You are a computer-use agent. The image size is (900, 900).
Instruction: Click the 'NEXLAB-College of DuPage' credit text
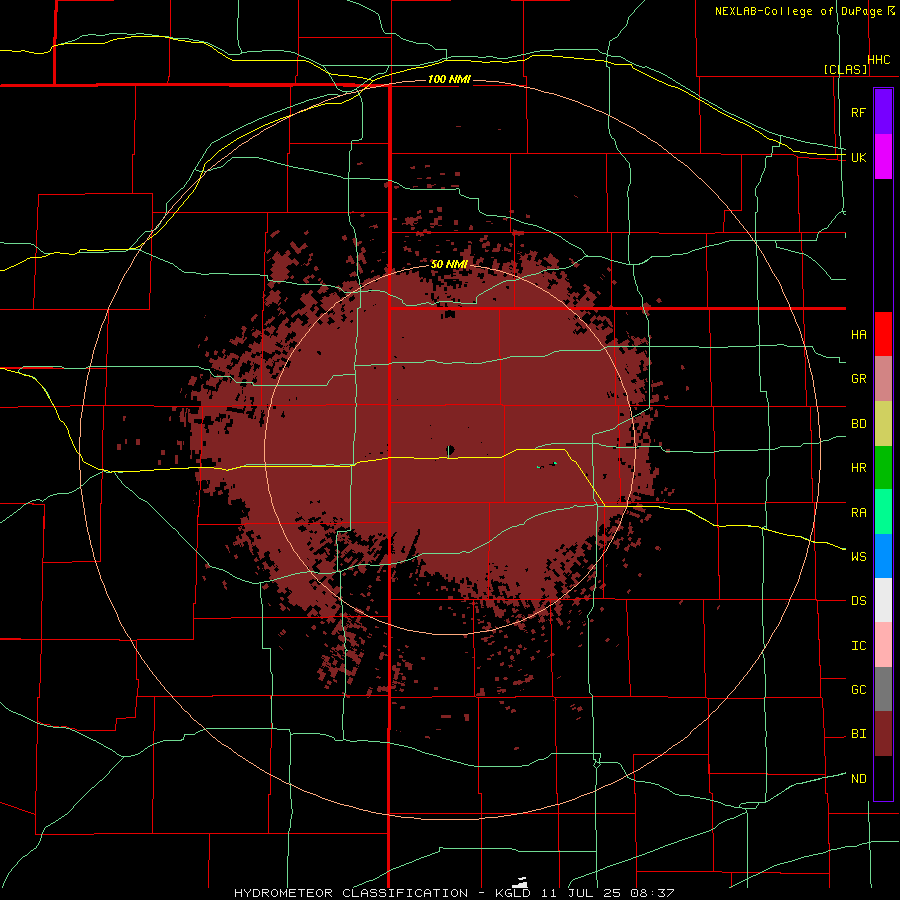[798, 11]
